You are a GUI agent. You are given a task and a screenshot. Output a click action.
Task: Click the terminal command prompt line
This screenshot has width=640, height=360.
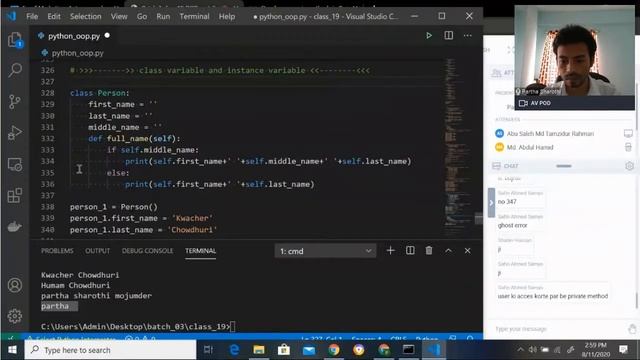coord(138,327)
